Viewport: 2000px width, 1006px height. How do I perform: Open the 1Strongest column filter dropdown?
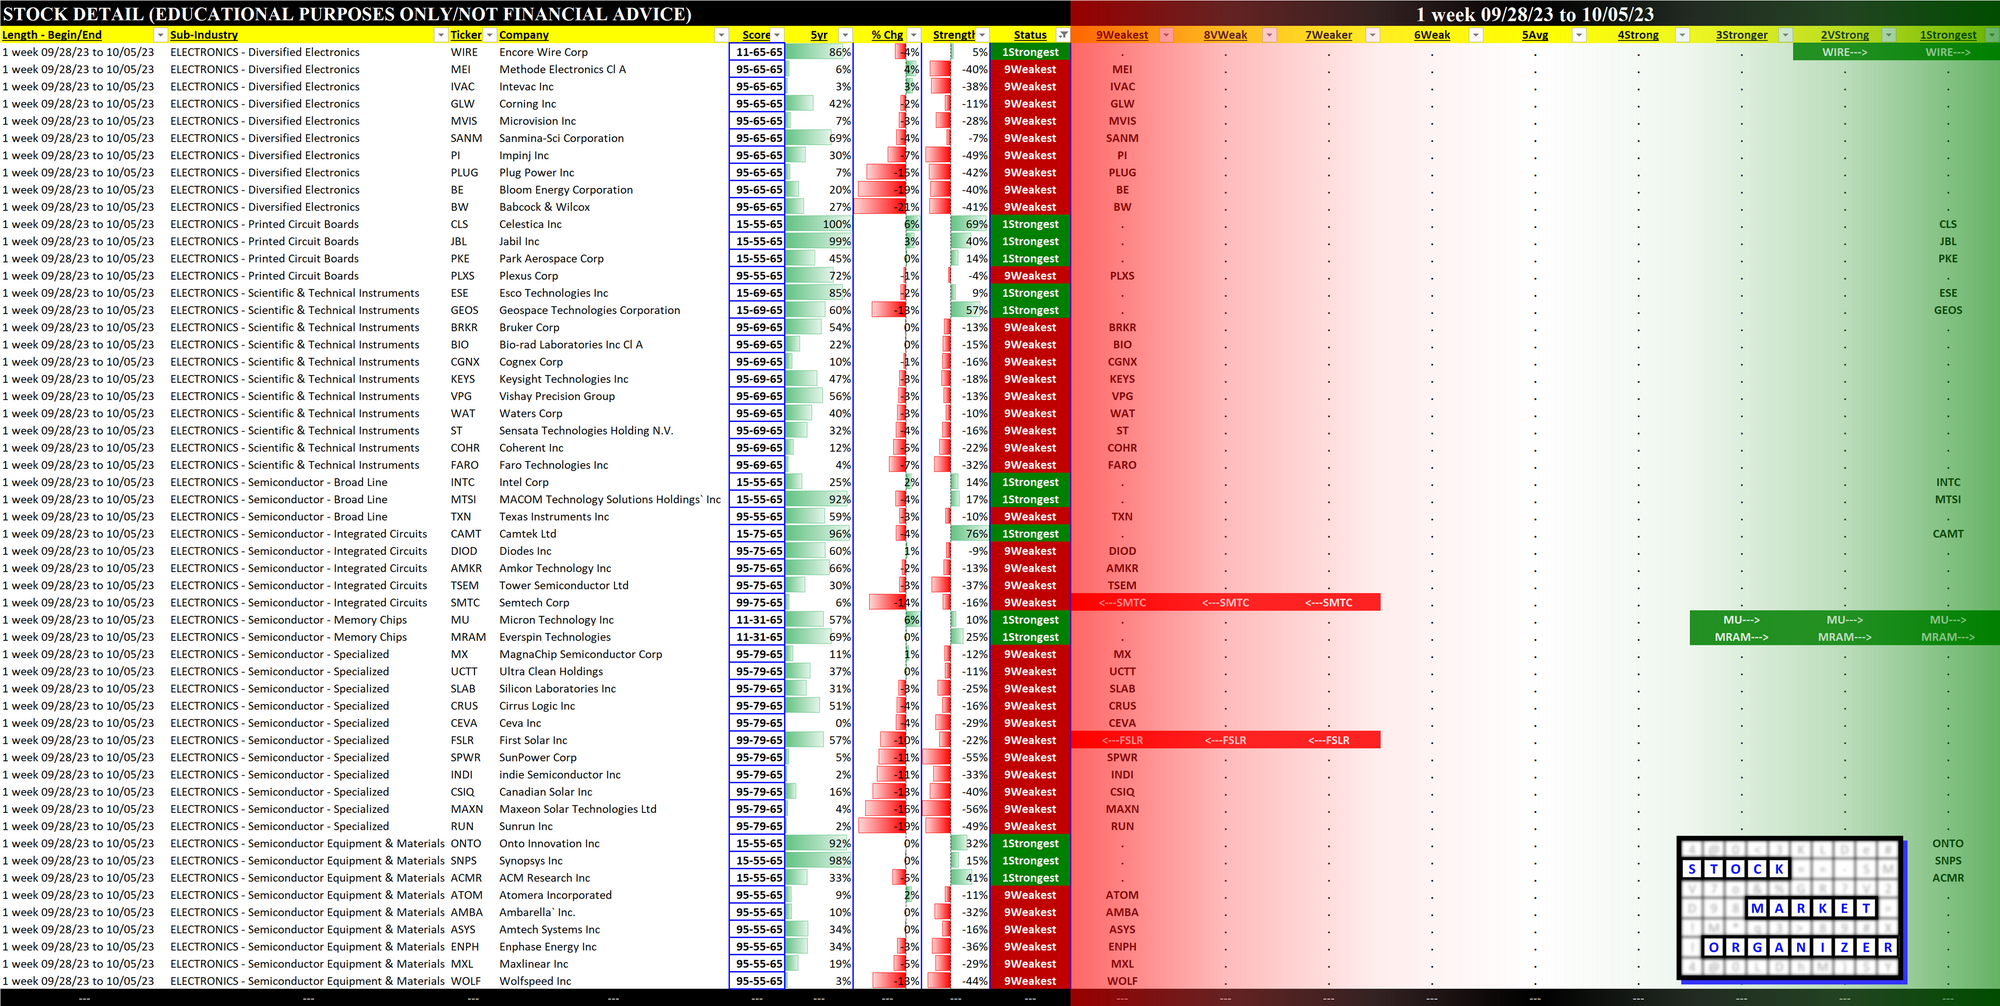(x=1992, y=35)
